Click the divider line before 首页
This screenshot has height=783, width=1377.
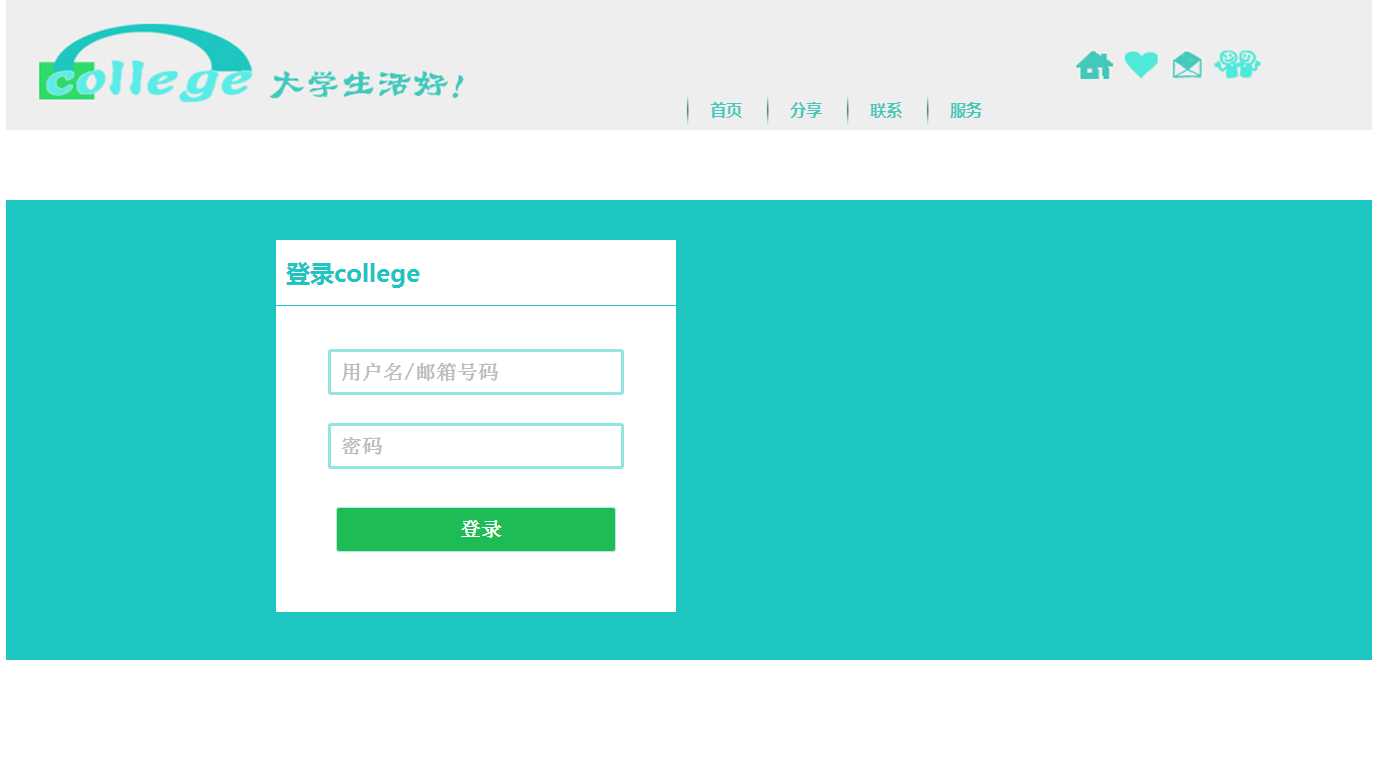[688, 111]
